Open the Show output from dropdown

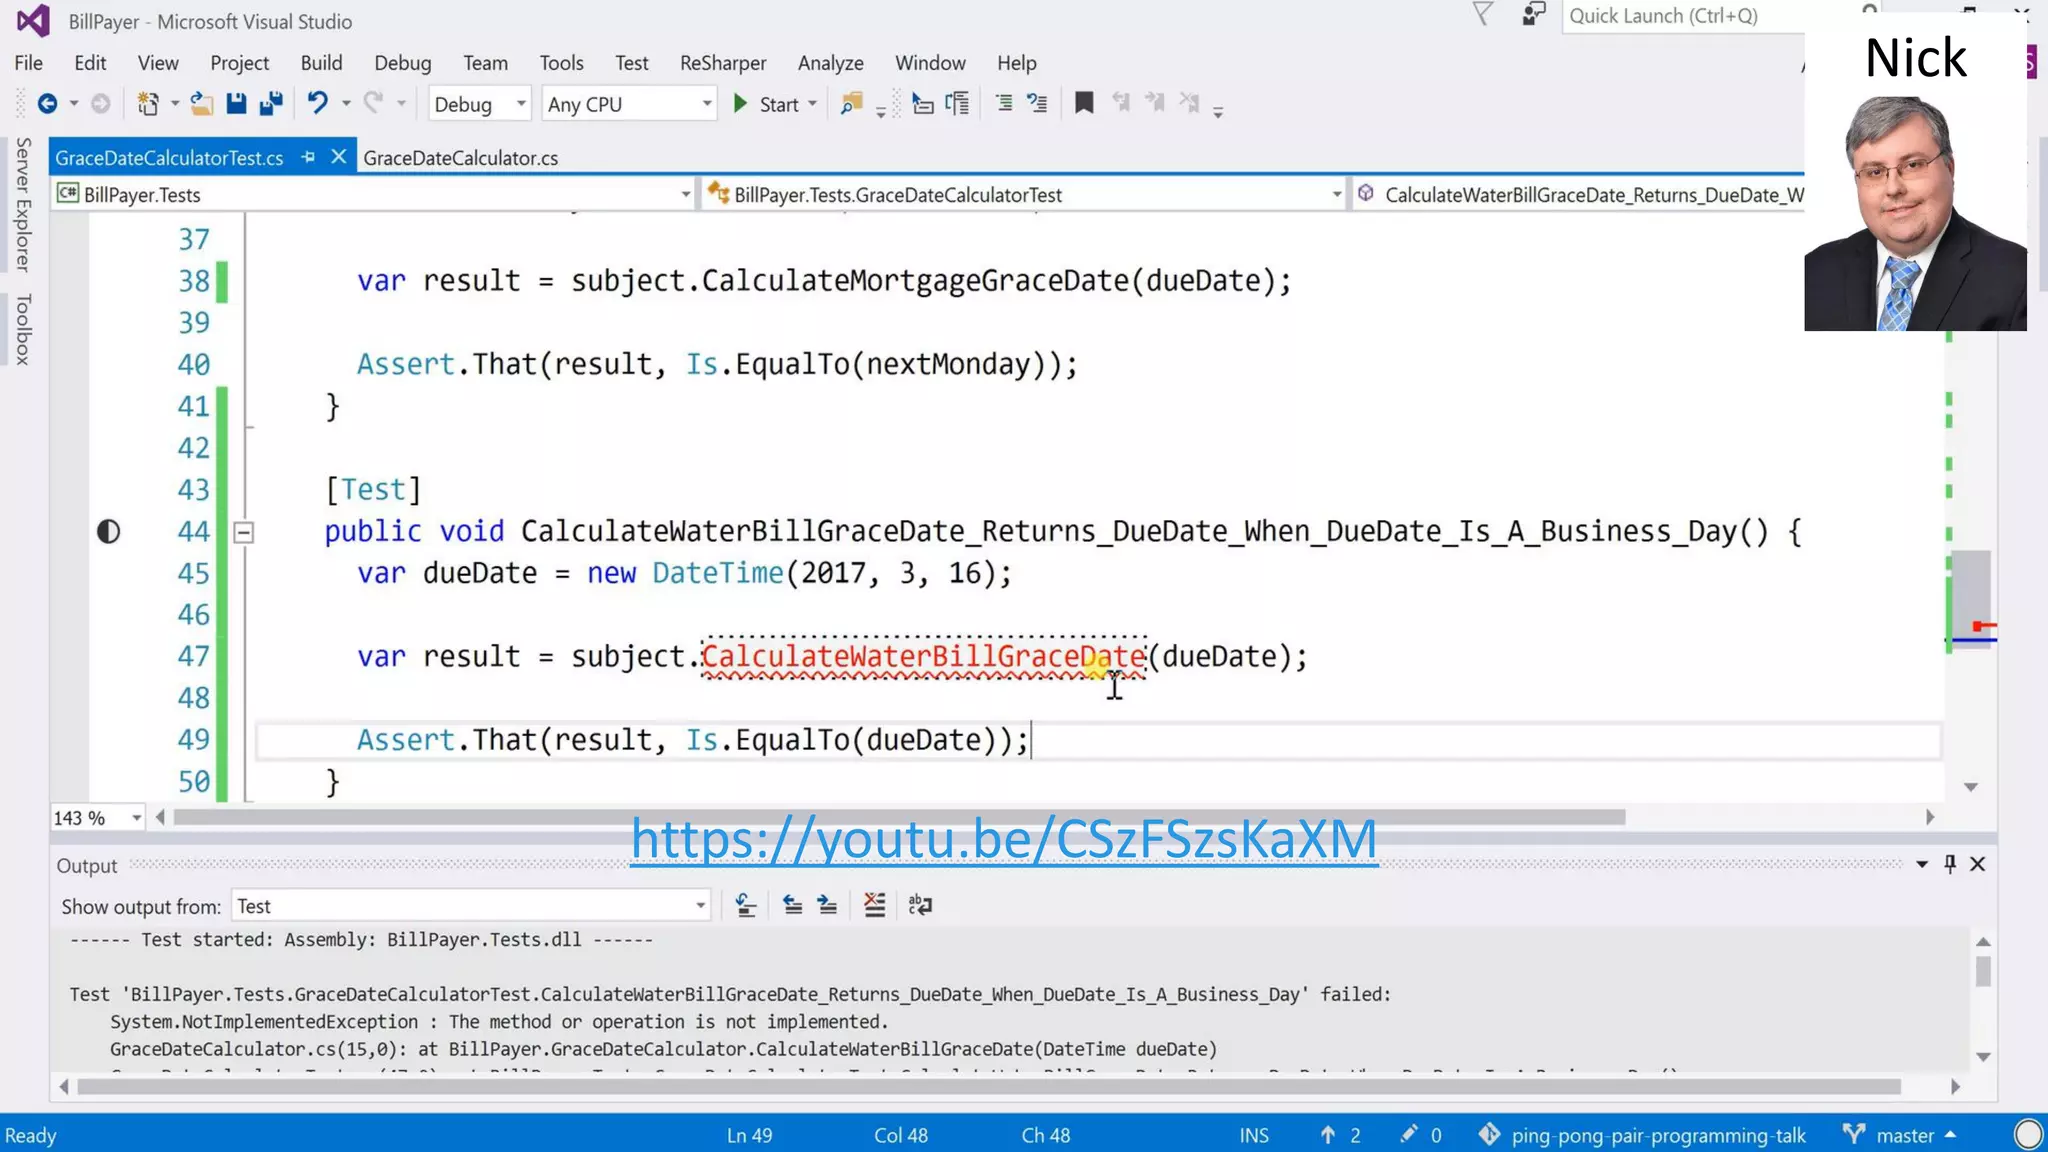[x=470, y=906]
